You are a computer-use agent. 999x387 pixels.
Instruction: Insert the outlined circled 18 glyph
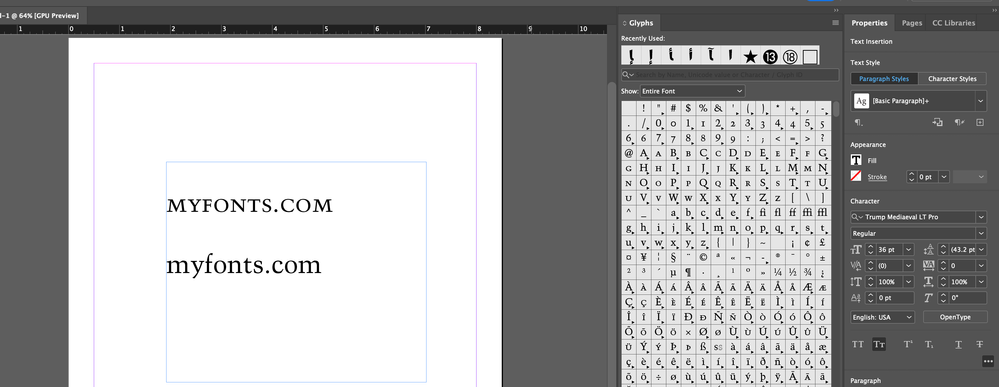point(790,57)
